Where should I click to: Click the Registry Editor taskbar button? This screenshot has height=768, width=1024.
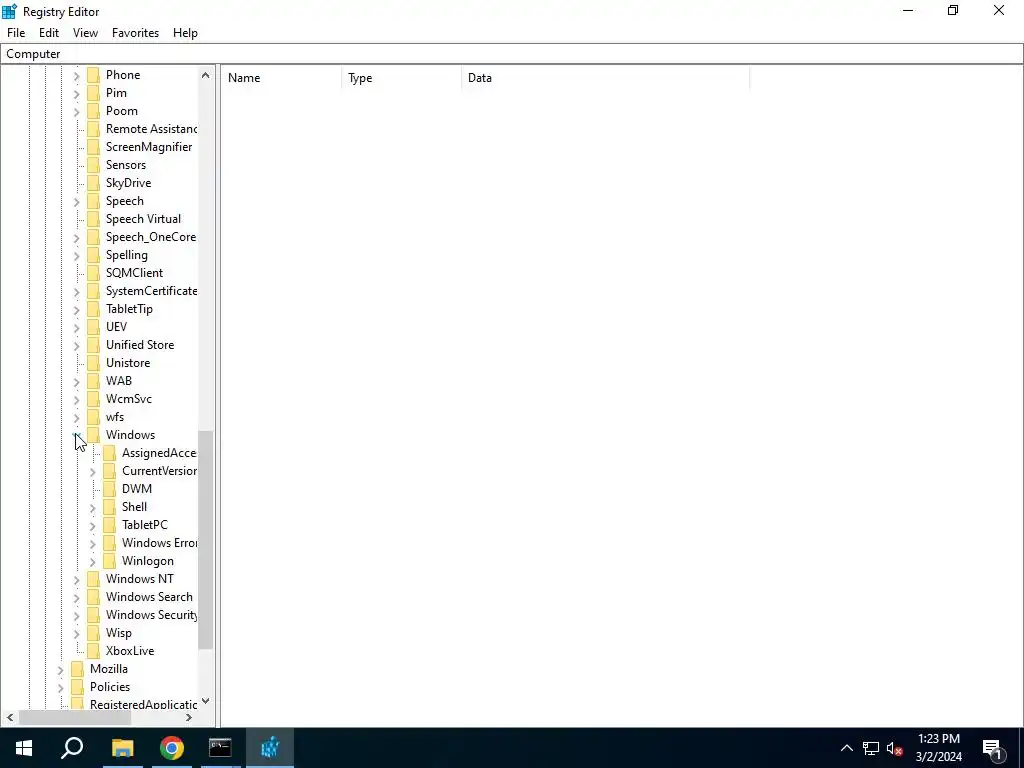(270, 748)
